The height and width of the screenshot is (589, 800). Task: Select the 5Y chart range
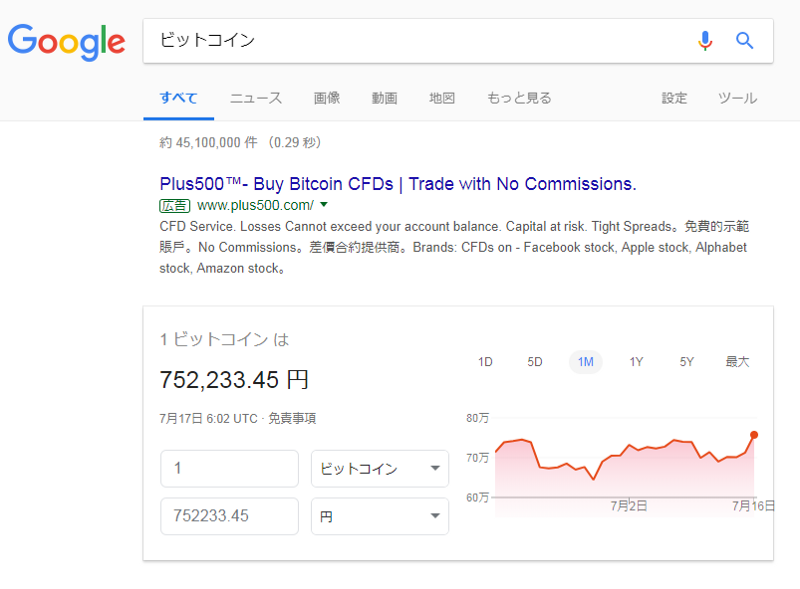687,362
